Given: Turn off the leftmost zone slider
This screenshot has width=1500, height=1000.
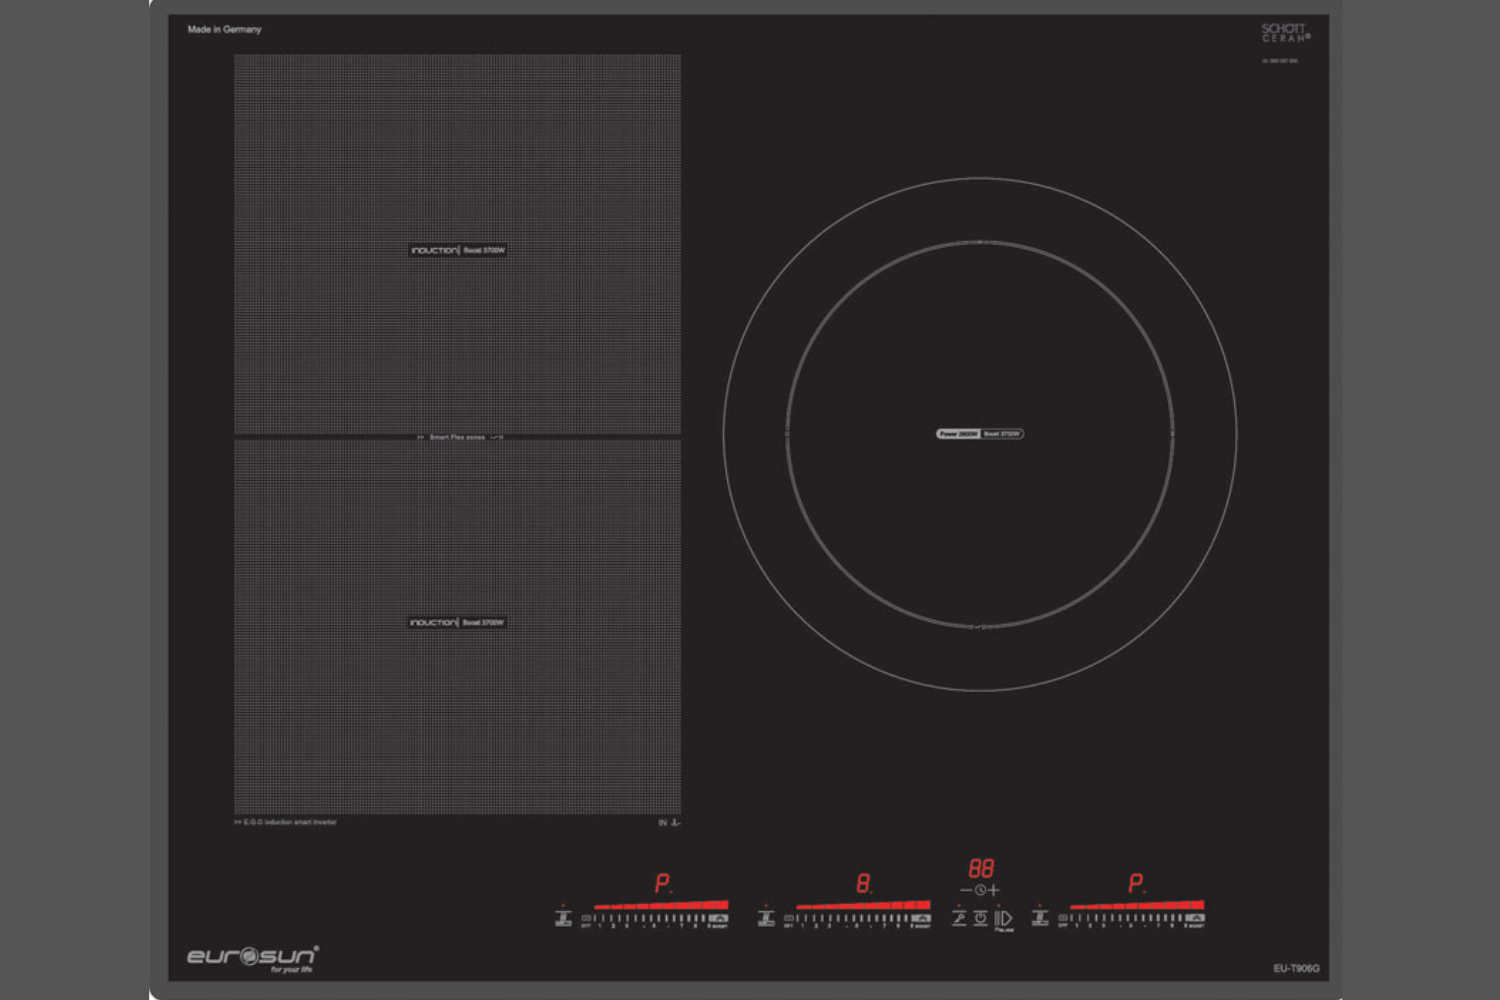Looking at the screenshot, I should pos(587,918).
